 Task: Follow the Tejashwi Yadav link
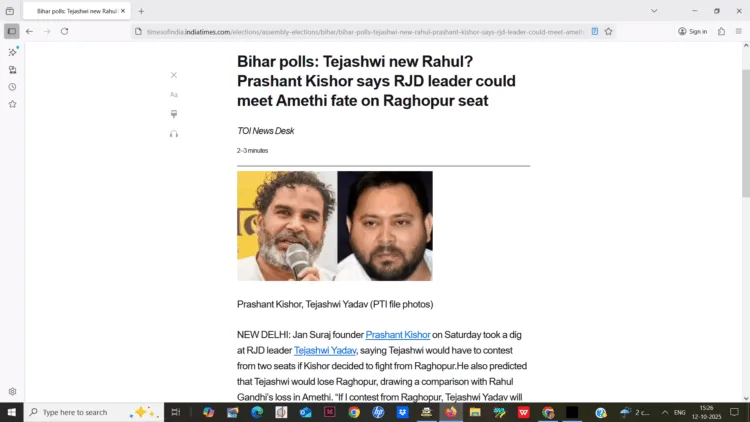[x=325, y=351]
